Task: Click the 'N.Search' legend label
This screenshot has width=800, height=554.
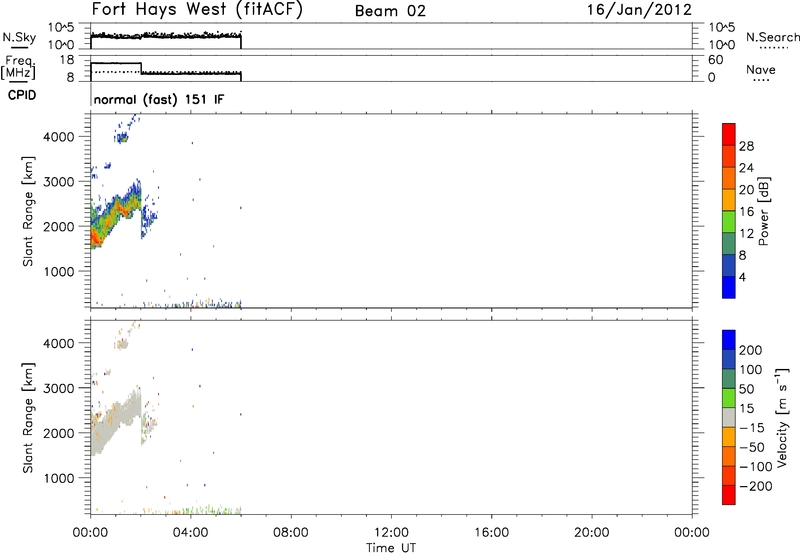Action: click(772, 37)
